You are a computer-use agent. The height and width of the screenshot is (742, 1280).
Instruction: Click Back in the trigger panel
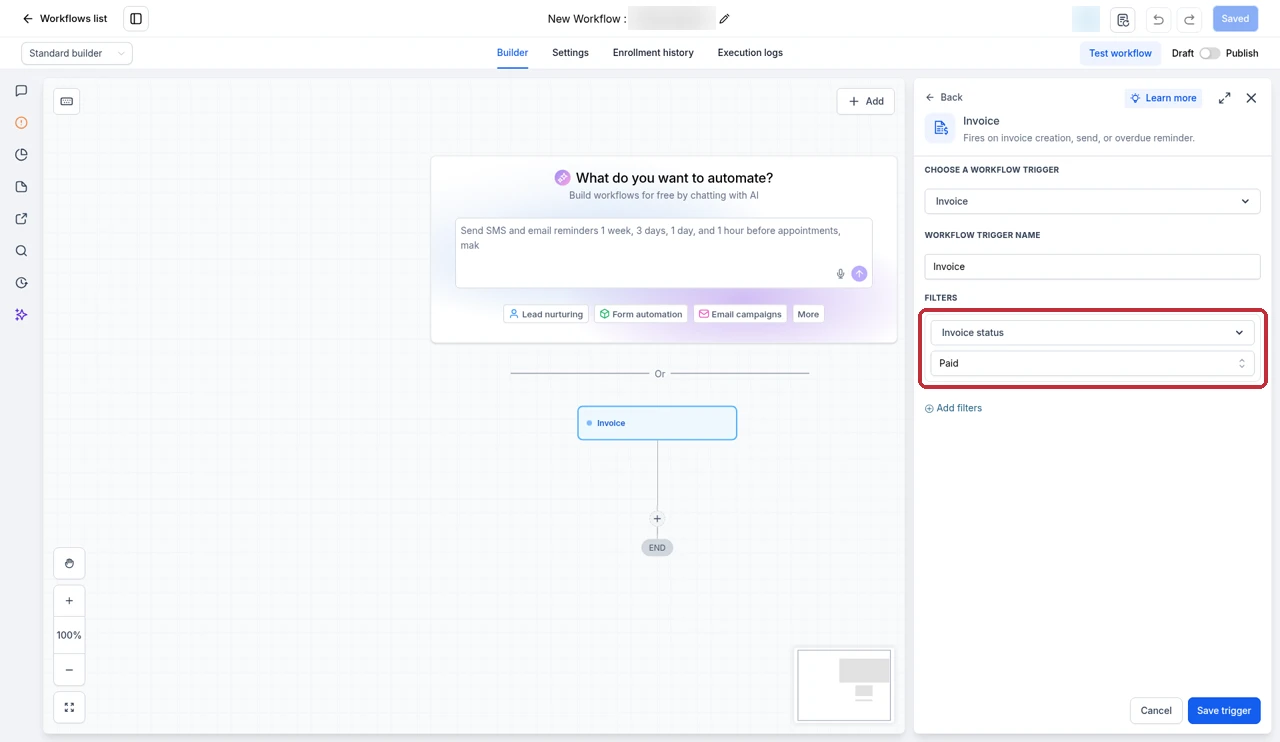click(943, 97)
